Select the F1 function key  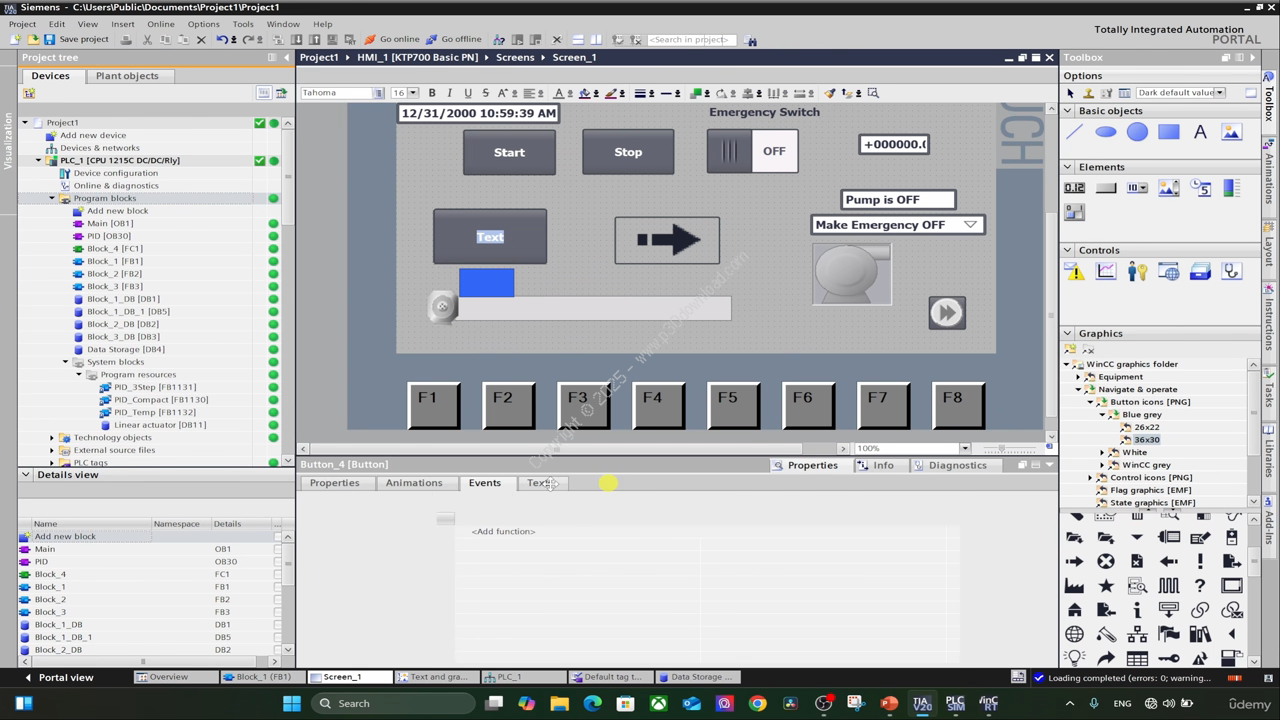pos(434,404)
